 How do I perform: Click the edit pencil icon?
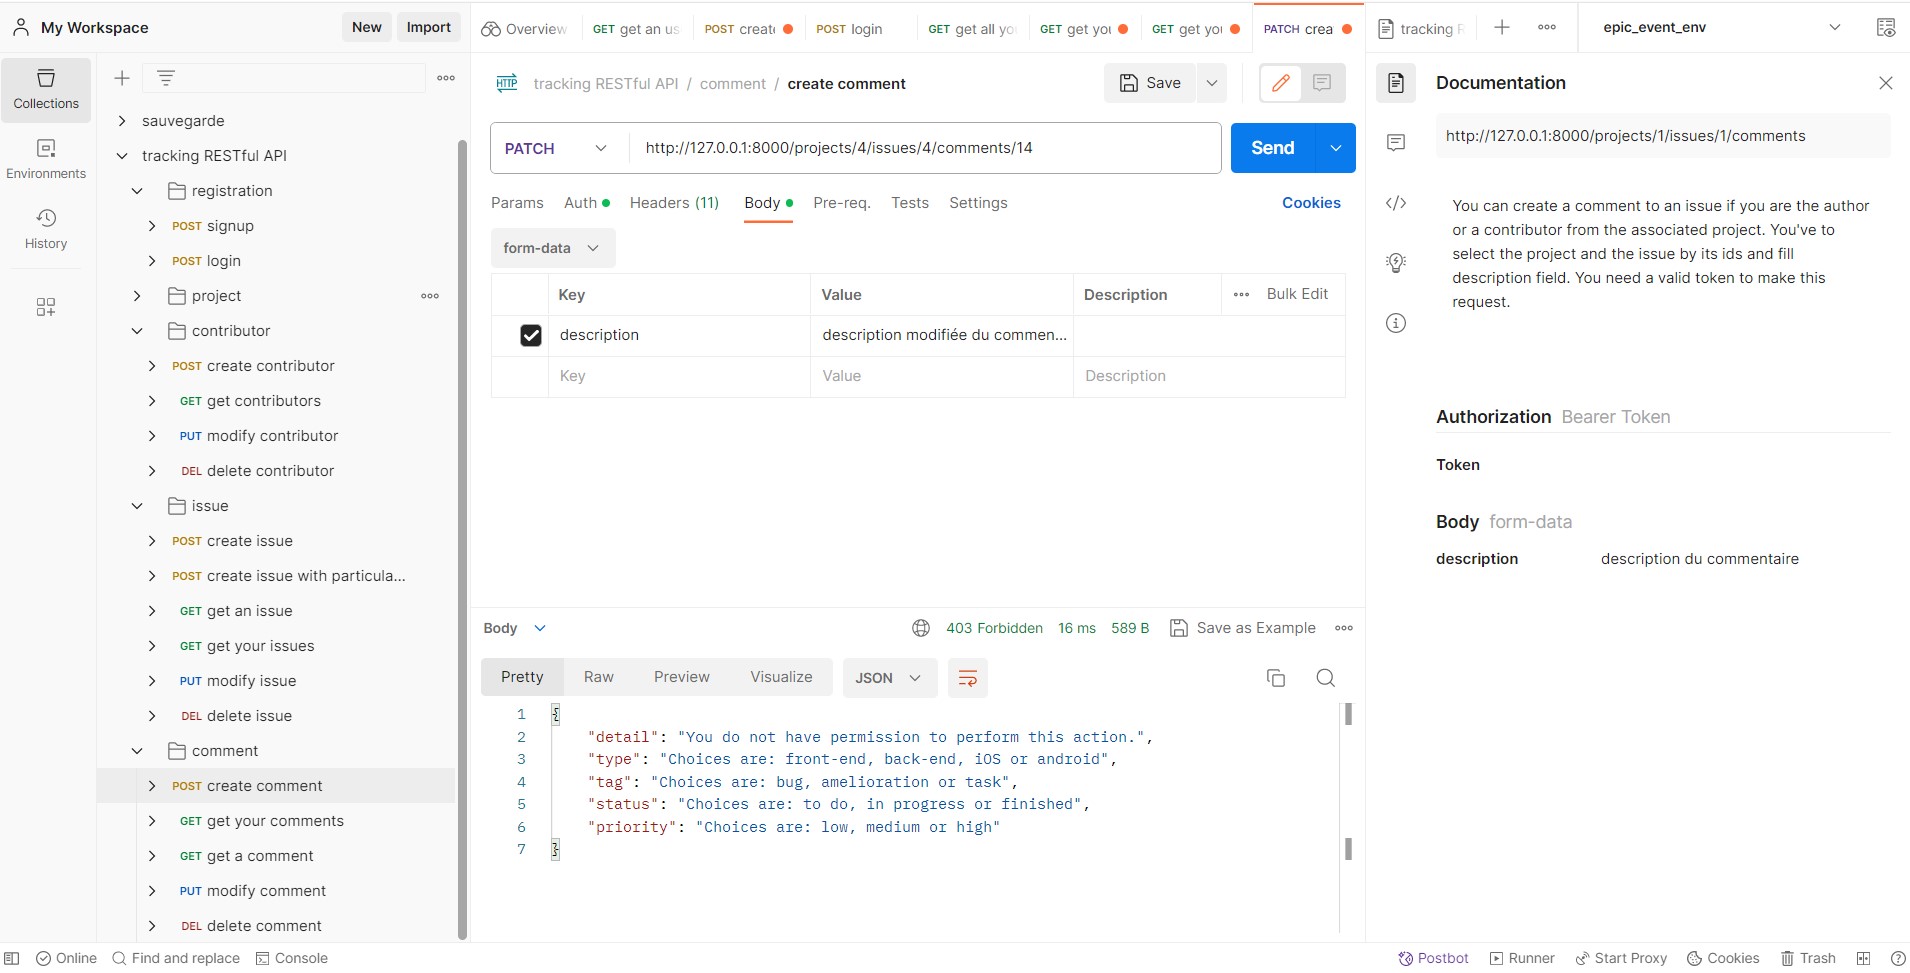point(1281,83)
